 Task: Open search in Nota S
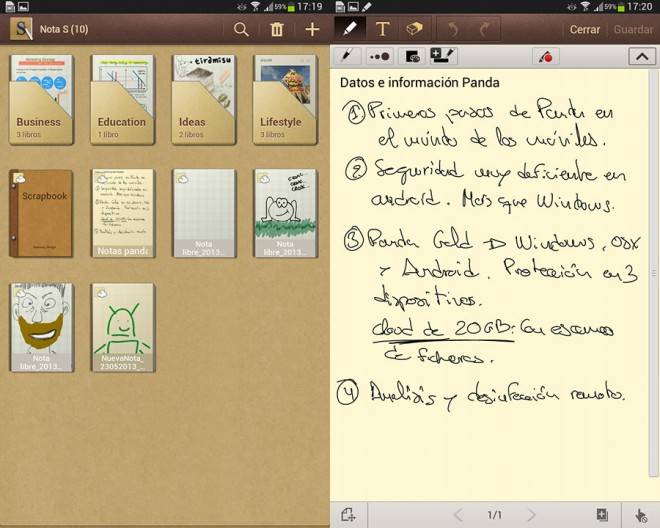click(241, 29)
